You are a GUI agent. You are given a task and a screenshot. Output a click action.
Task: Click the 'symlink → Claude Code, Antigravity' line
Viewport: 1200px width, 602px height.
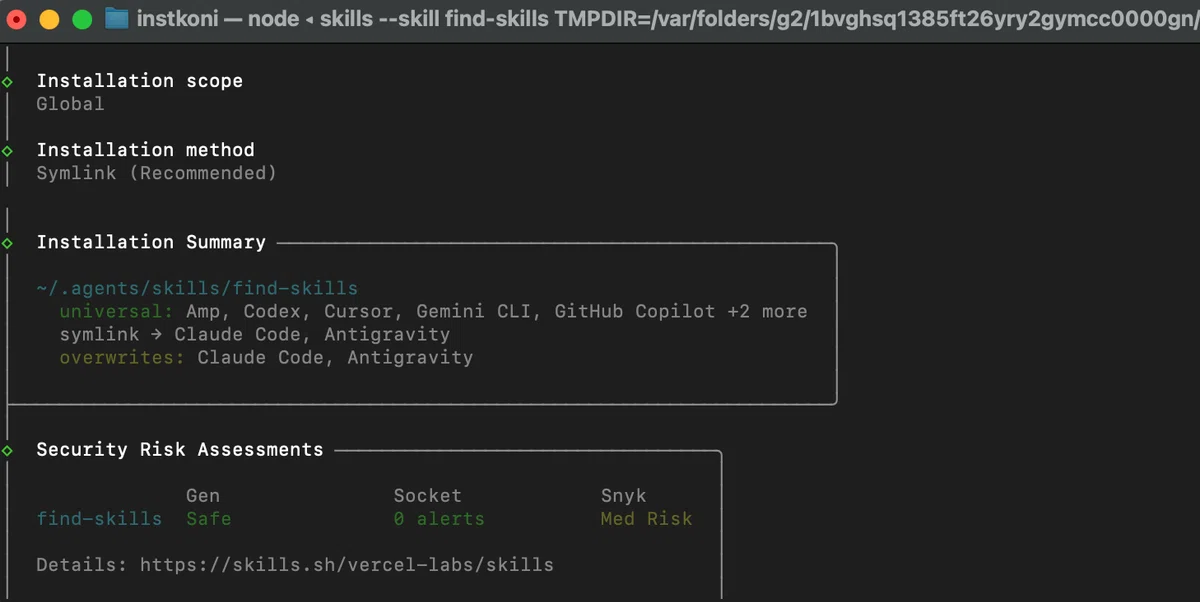point(255,334)
